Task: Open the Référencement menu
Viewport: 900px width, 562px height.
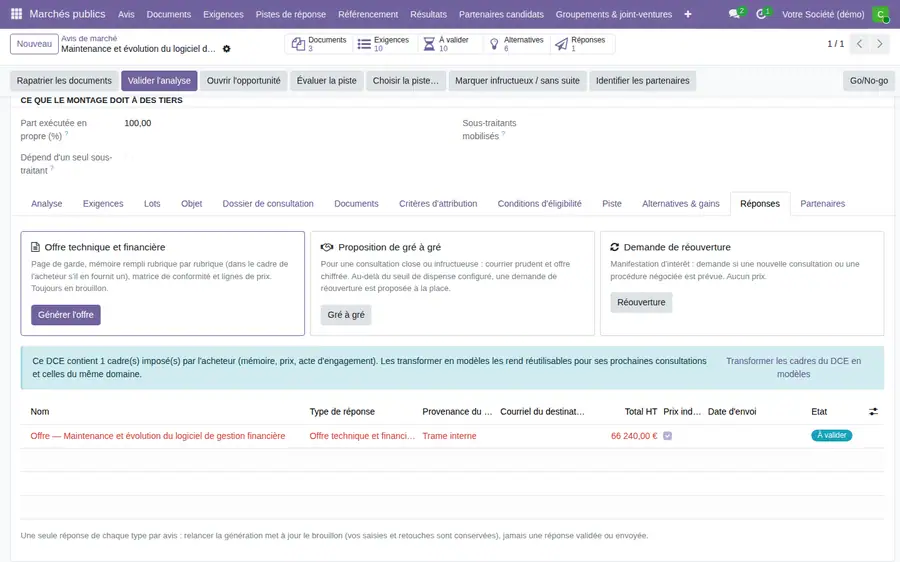Action: (368, 14)
